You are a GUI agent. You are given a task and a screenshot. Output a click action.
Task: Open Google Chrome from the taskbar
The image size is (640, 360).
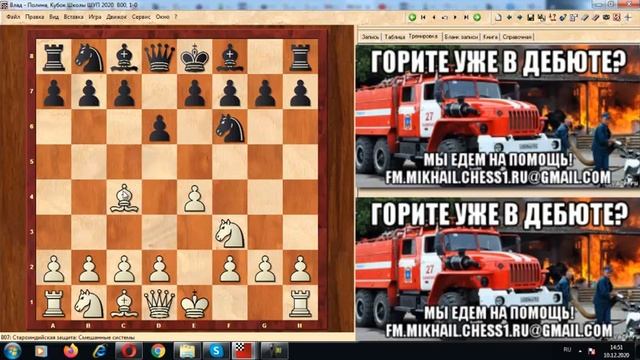158,351
